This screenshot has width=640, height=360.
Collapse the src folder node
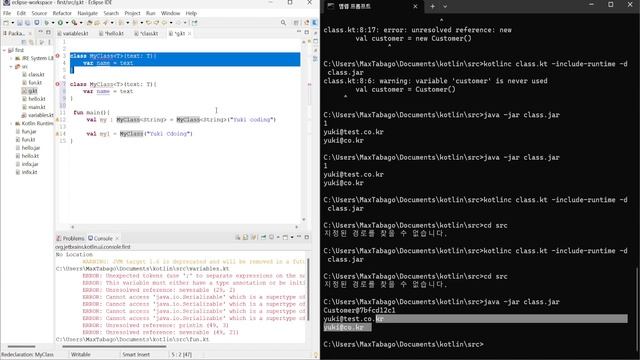[11, 67]
